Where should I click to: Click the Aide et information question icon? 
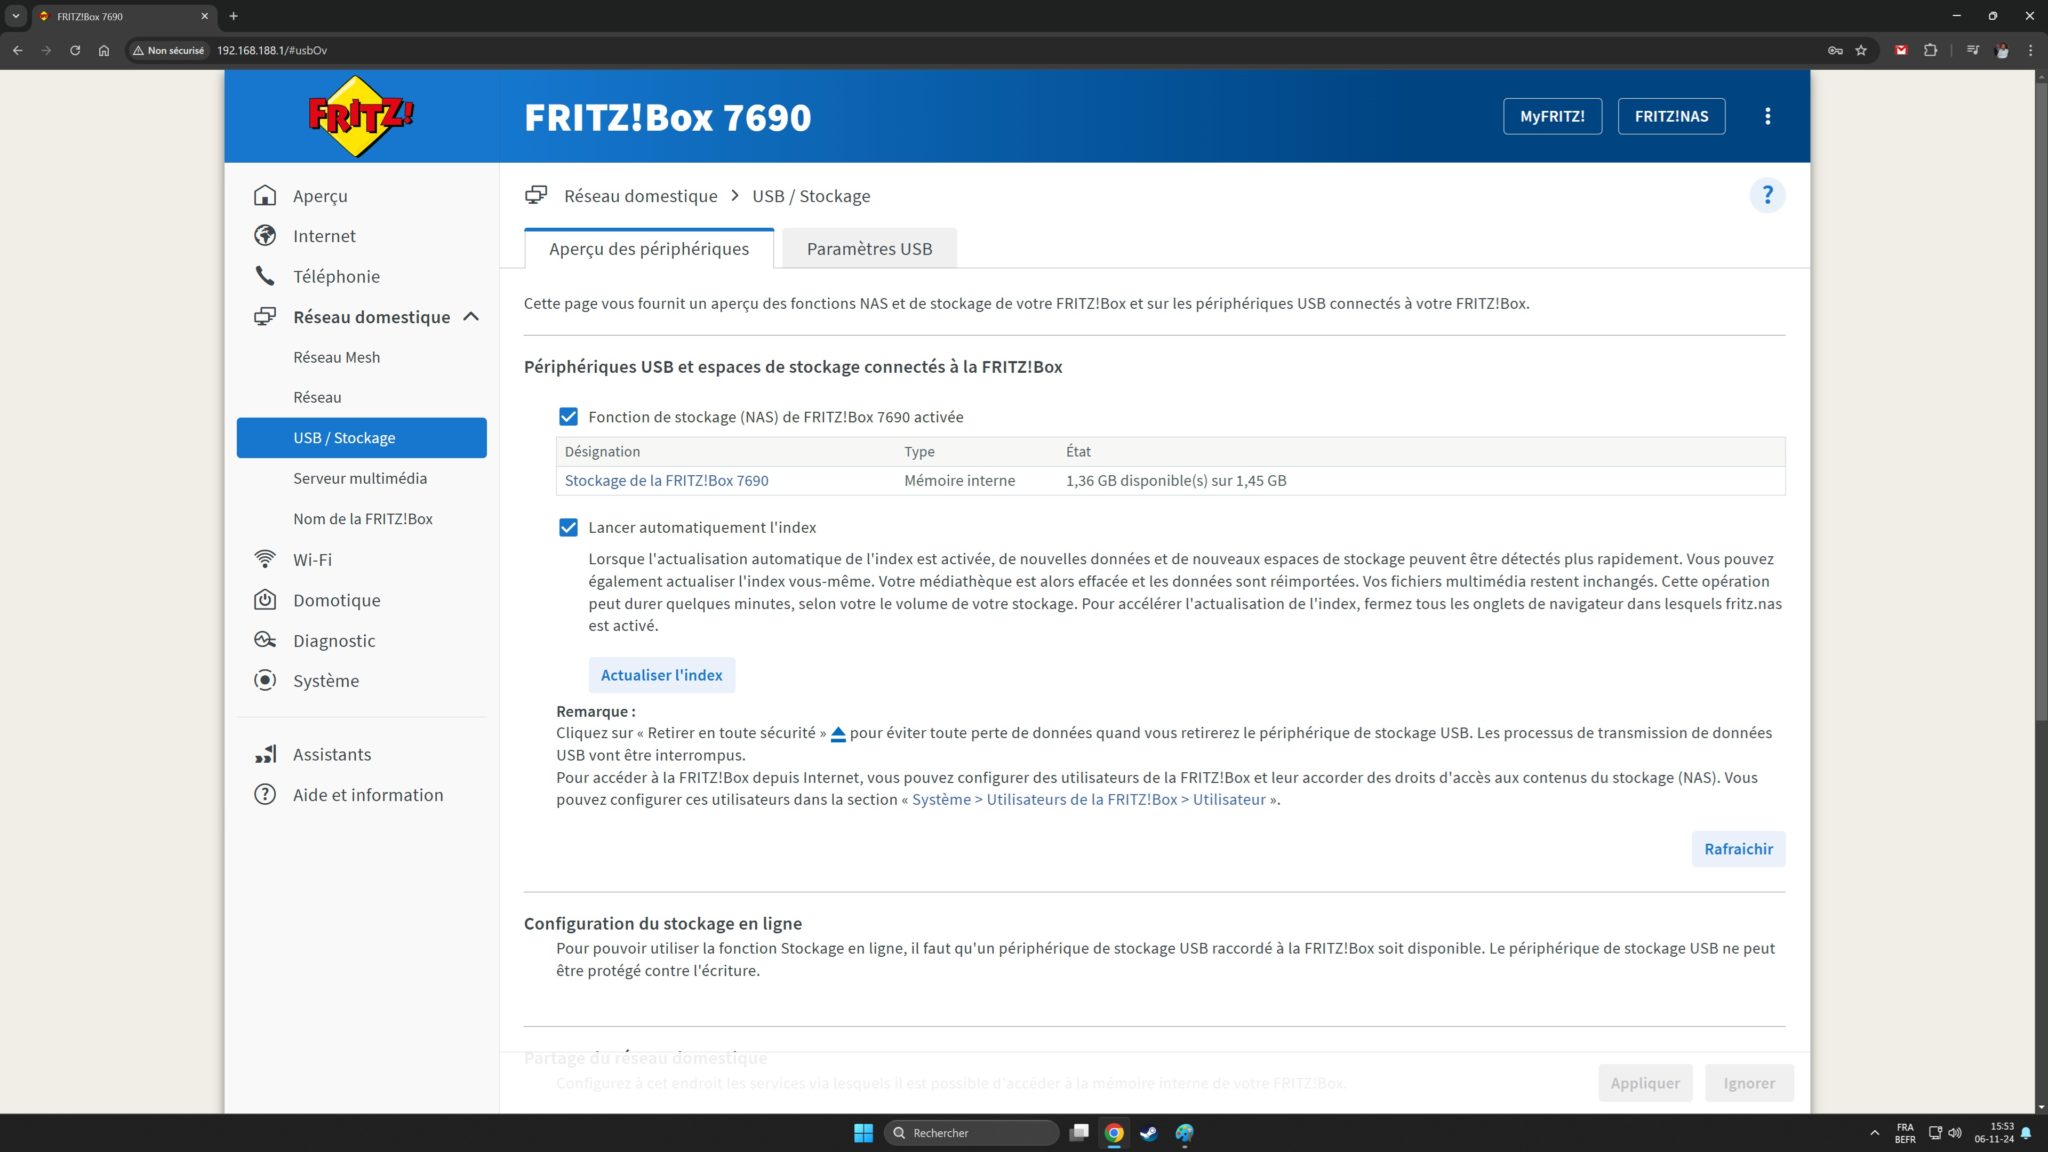(265, 794)
